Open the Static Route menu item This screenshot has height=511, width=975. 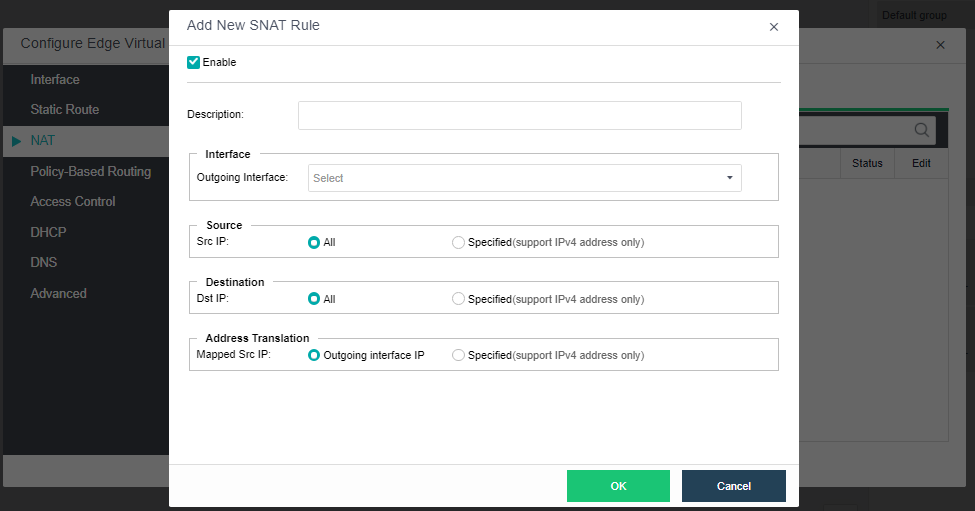[x=65, y=109]
